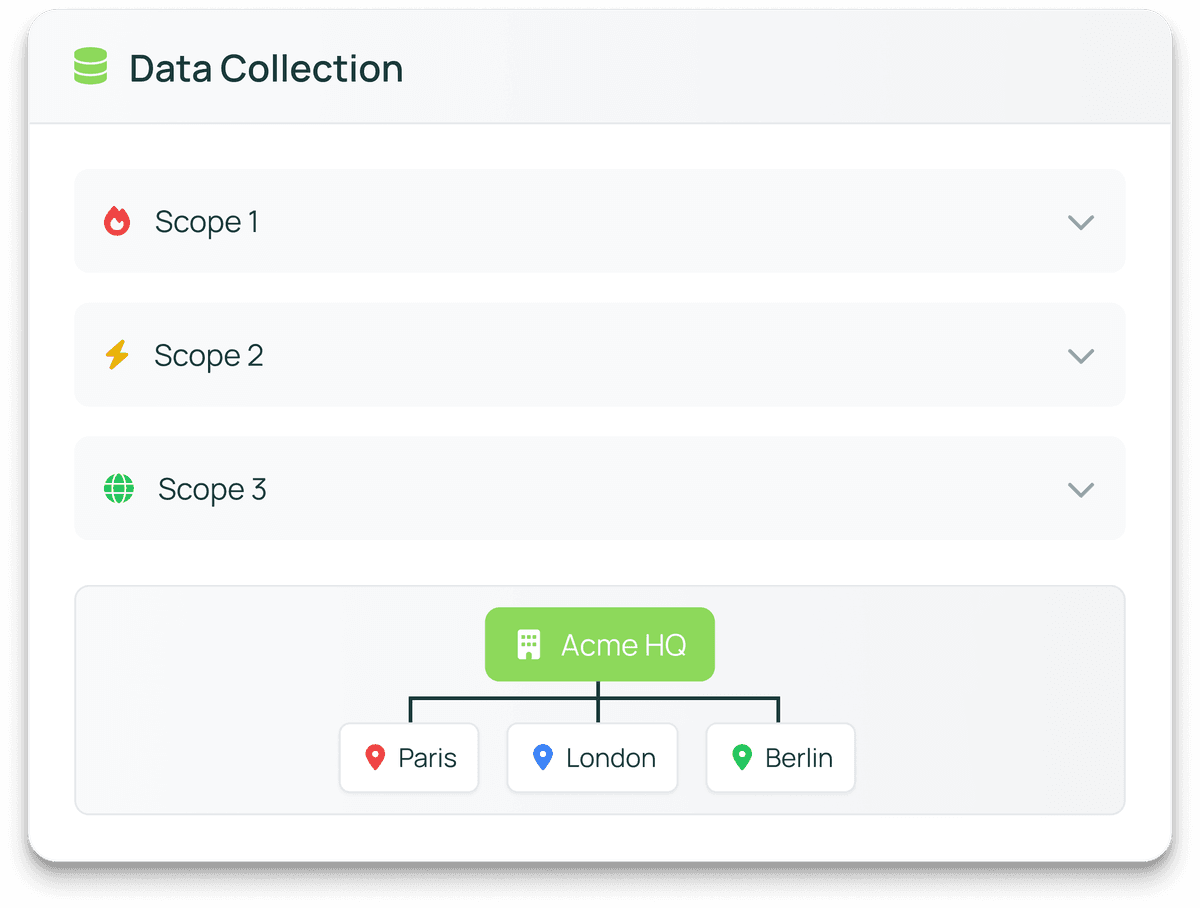Select the Scope 1 label text

[207, 222]
